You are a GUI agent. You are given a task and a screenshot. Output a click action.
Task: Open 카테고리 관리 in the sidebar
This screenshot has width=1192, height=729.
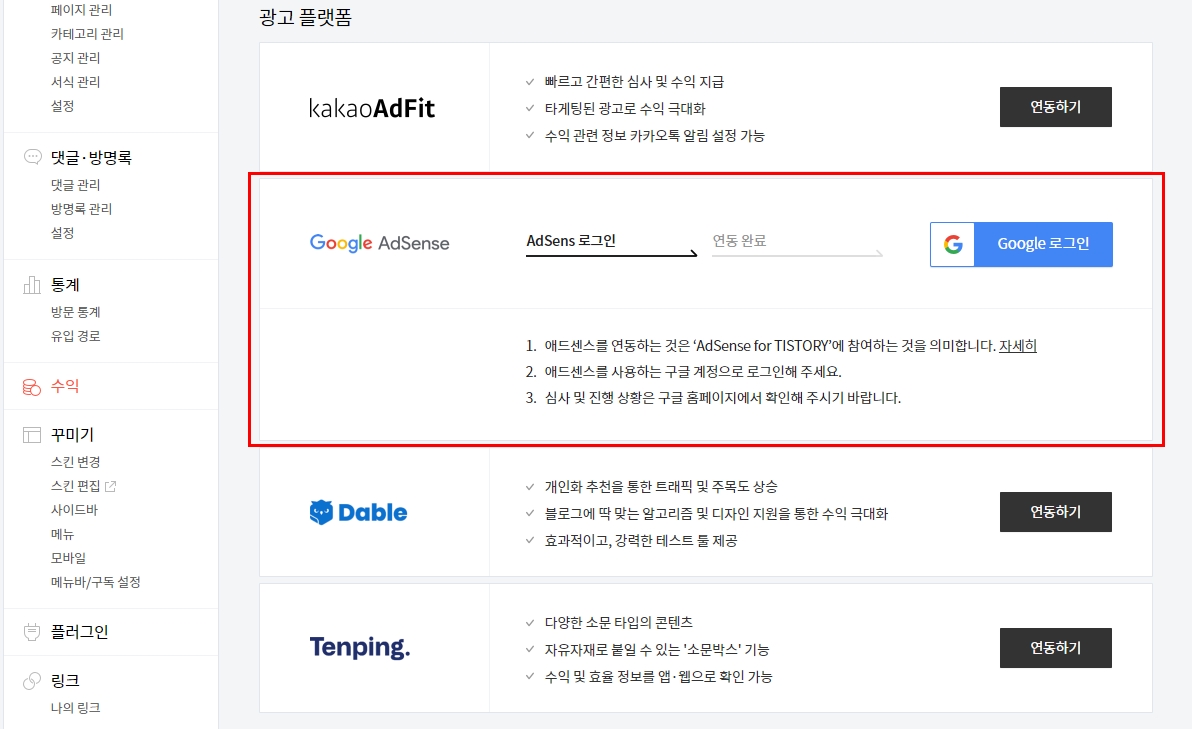click(87, 33)
